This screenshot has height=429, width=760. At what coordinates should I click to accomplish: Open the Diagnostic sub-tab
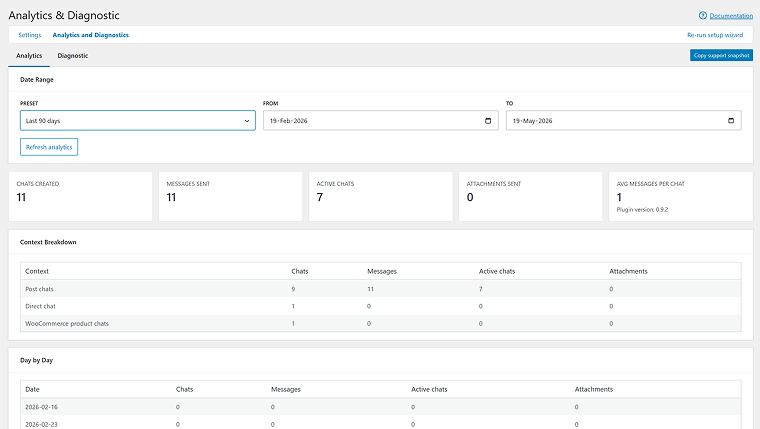point(73,56)
